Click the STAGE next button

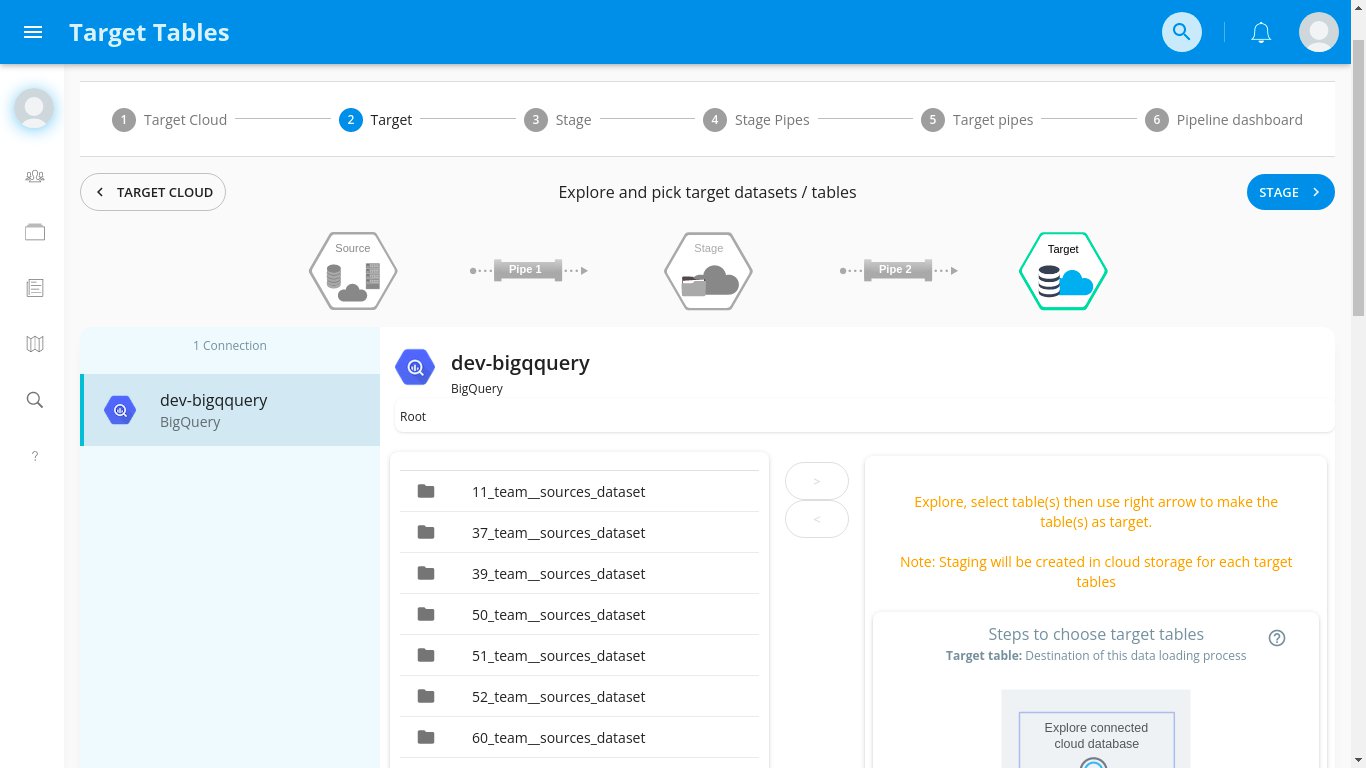(1291, 192)
